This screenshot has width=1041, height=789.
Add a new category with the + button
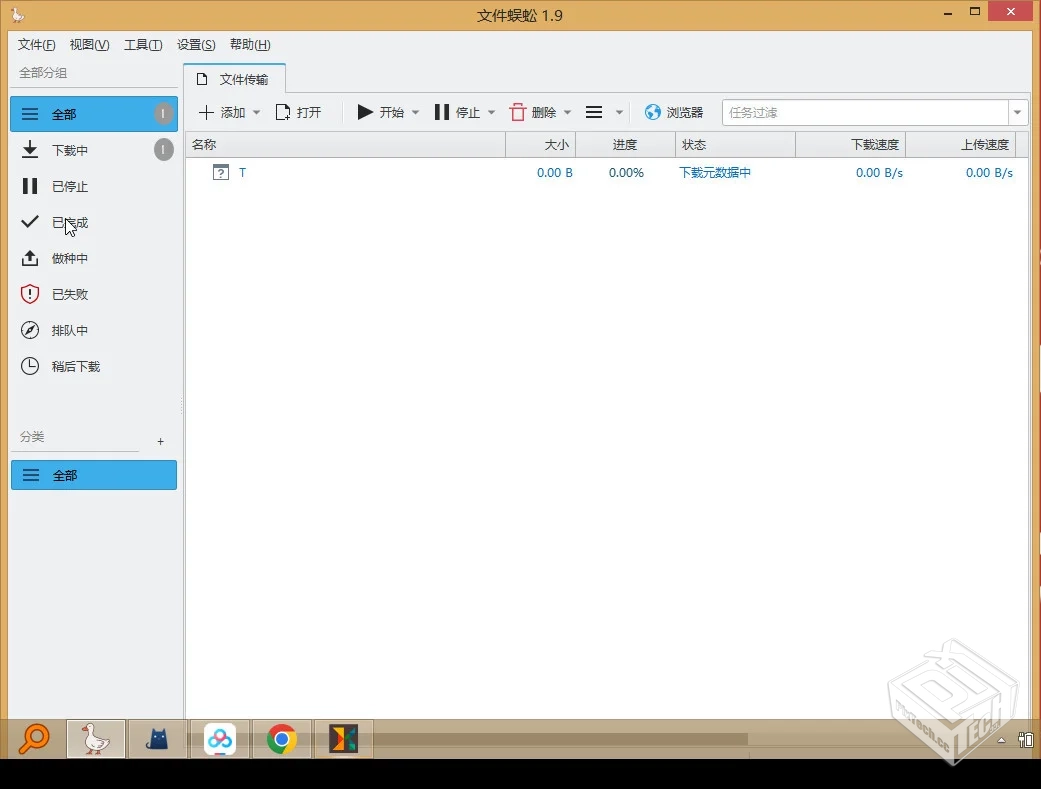pyautogui.click(x=160, y=440)
